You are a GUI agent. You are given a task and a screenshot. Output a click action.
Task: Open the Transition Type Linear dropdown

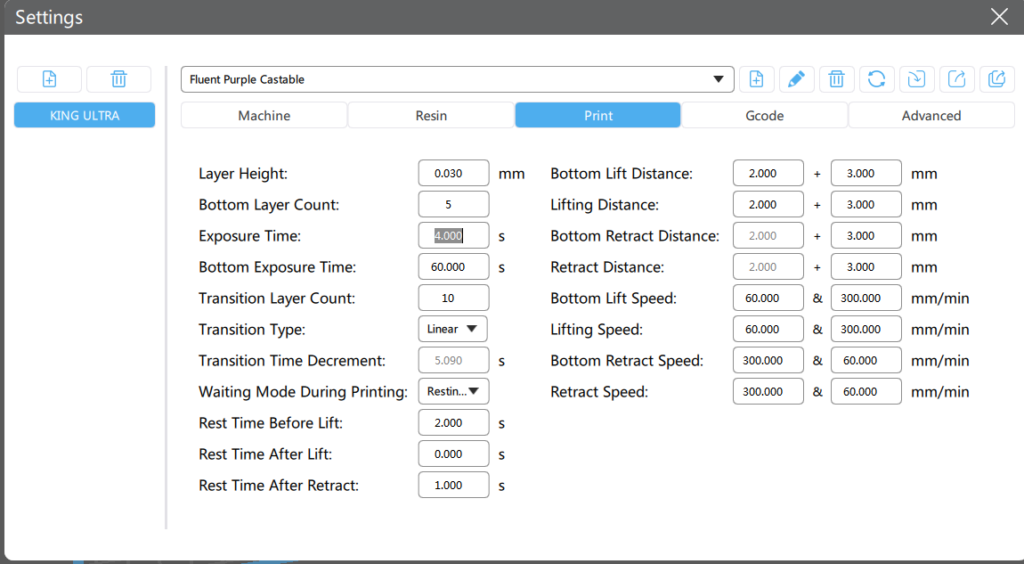(x=453, y=329)
